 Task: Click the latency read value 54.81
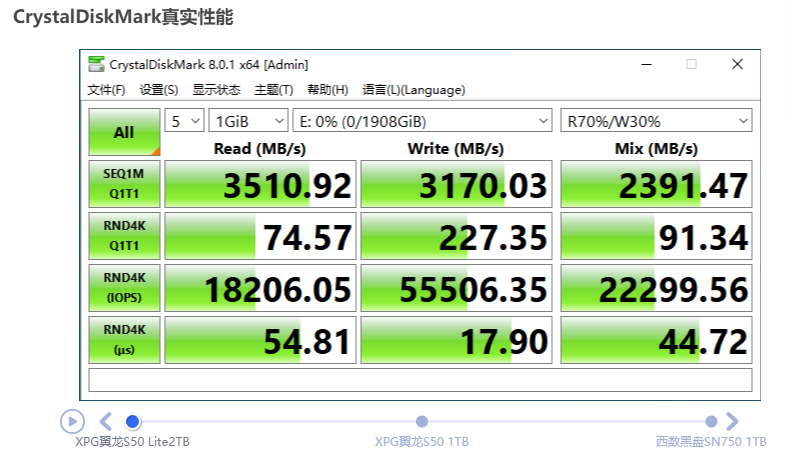click(x=260, y=340)
